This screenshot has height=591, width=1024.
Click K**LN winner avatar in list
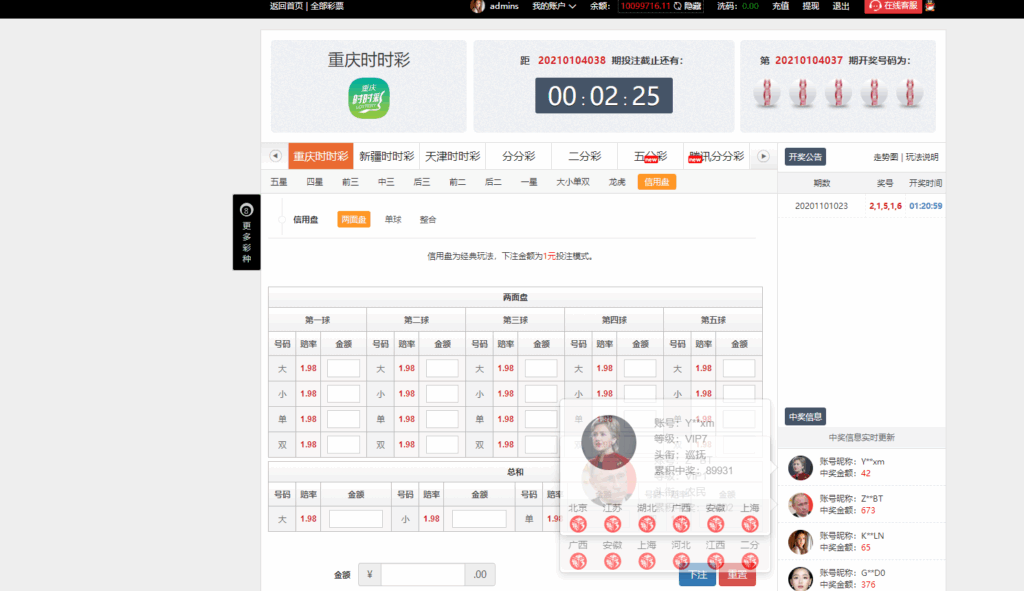point(800,541)
